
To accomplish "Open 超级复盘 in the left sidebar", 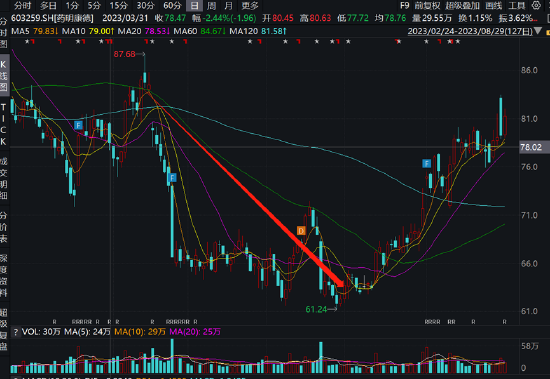I will pos(4,329).
